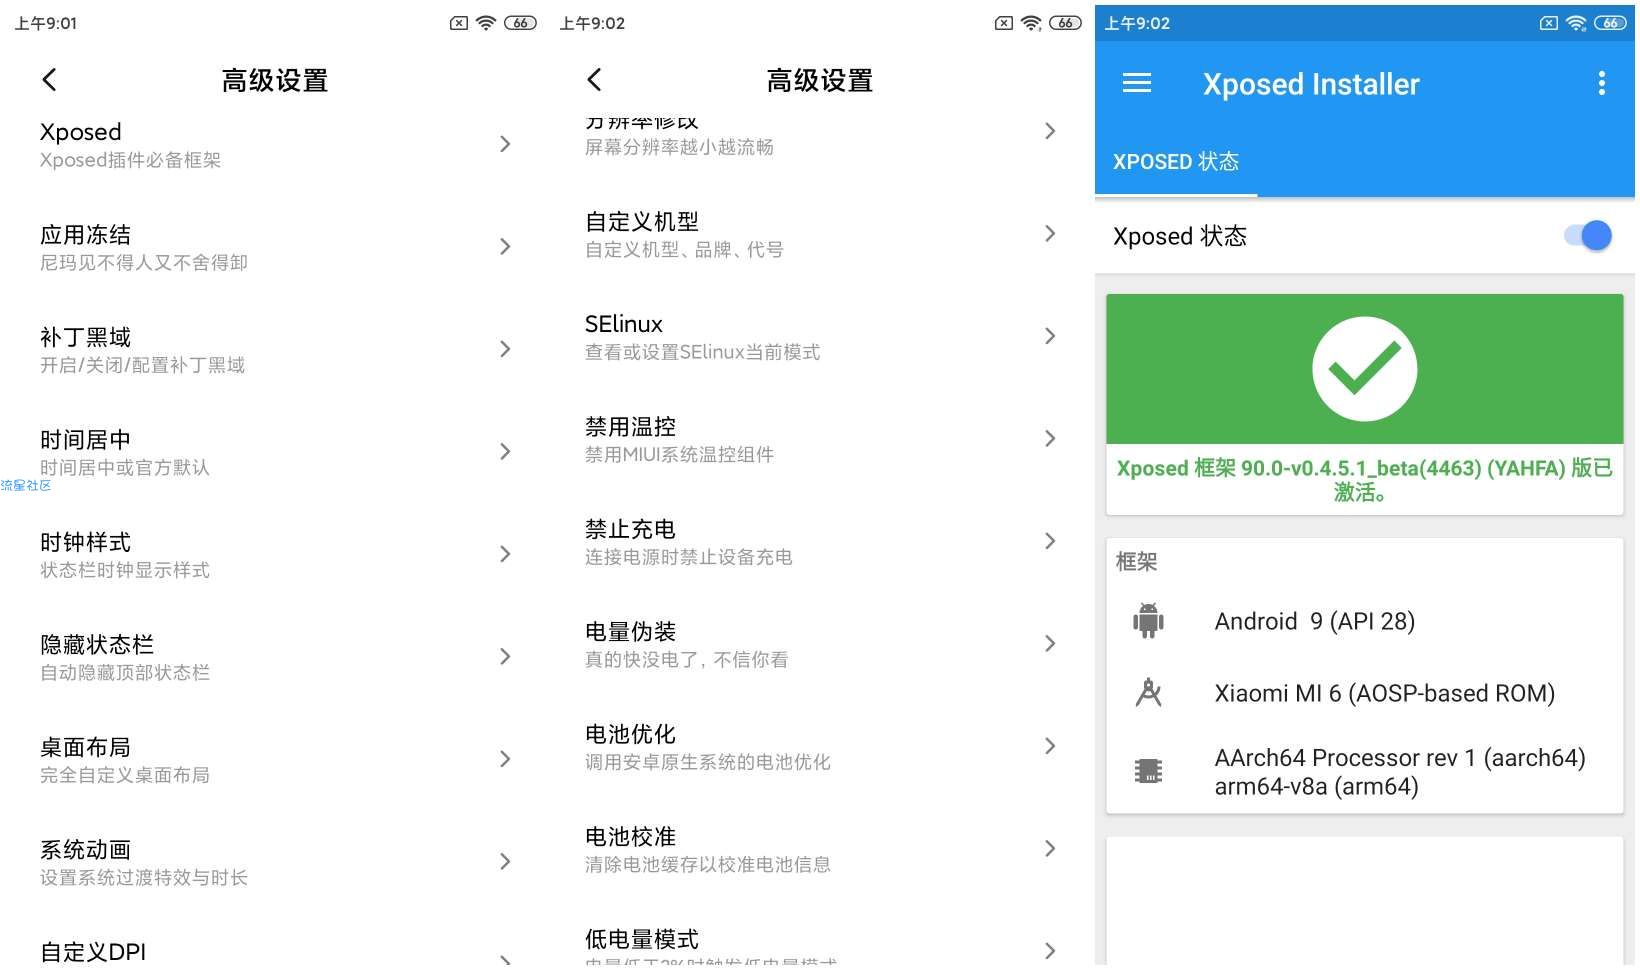Open 时间居中 settings item
The width and height of the screenshot is (1640, 970).
(x=272, y=452)
